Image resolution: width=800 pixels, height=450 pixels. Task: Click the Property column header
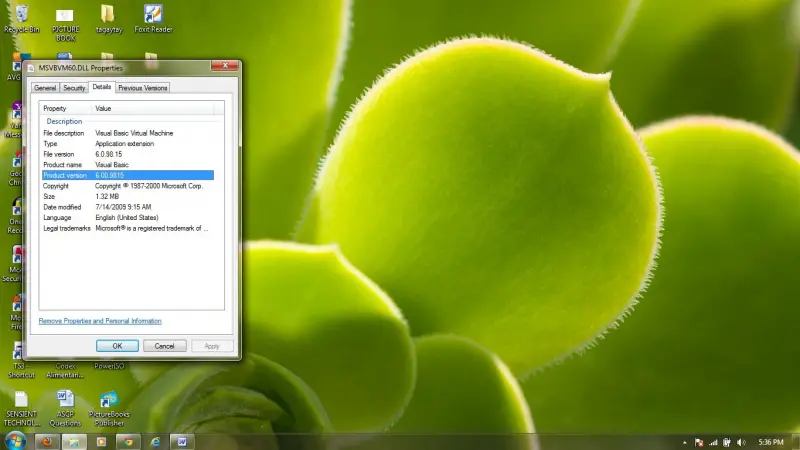pos(66,108)
